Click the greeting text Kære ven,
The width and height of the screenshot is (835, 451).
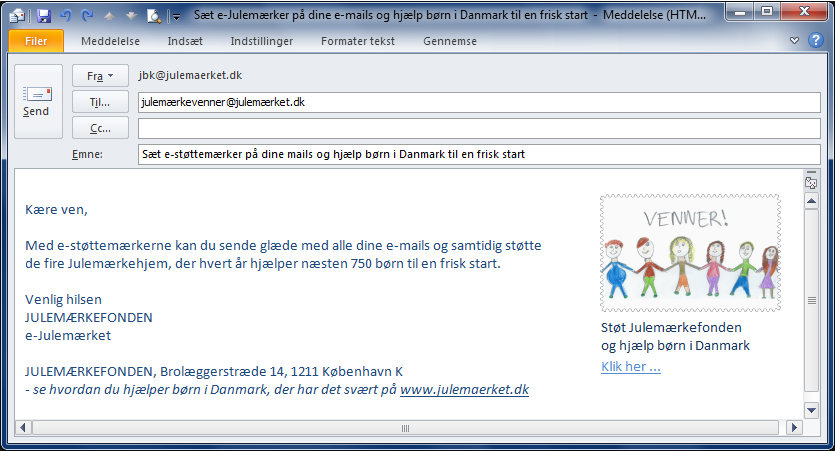click(56, 210)
